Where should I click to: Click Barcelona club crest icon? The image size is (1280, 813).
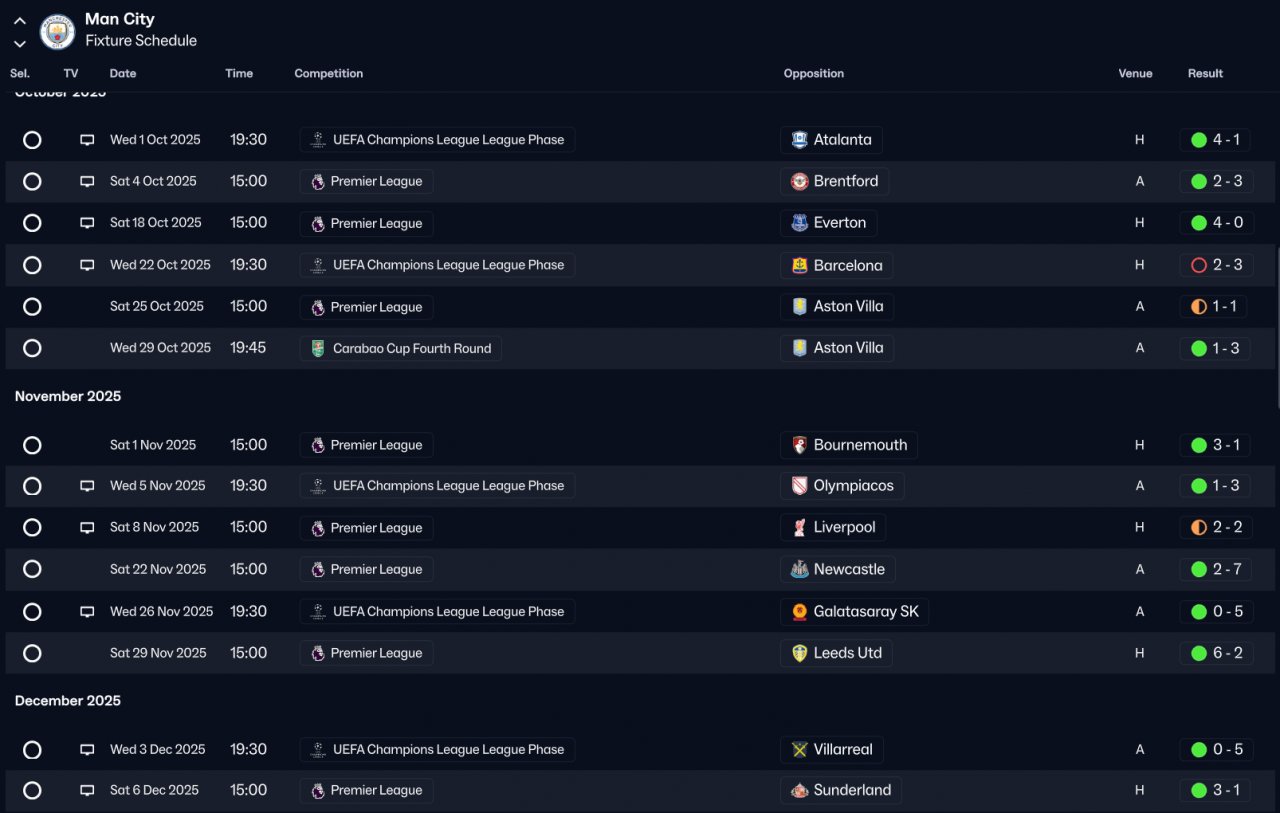click(x=799, y=265)
